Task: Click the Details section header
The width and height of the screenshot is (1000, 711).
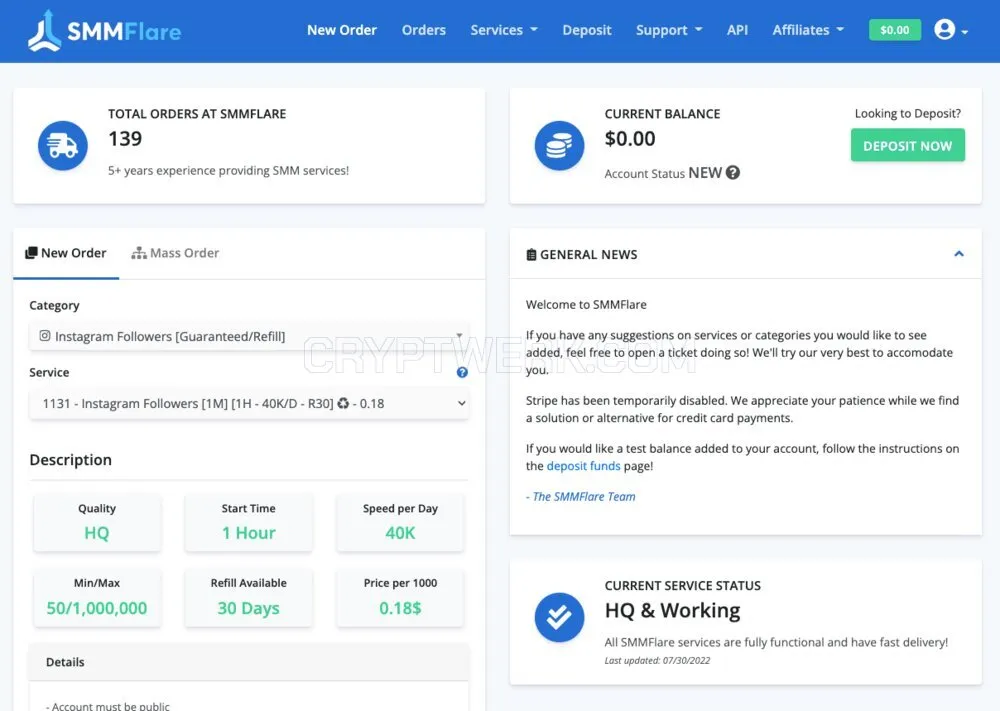Action: (x=249, y=662)
